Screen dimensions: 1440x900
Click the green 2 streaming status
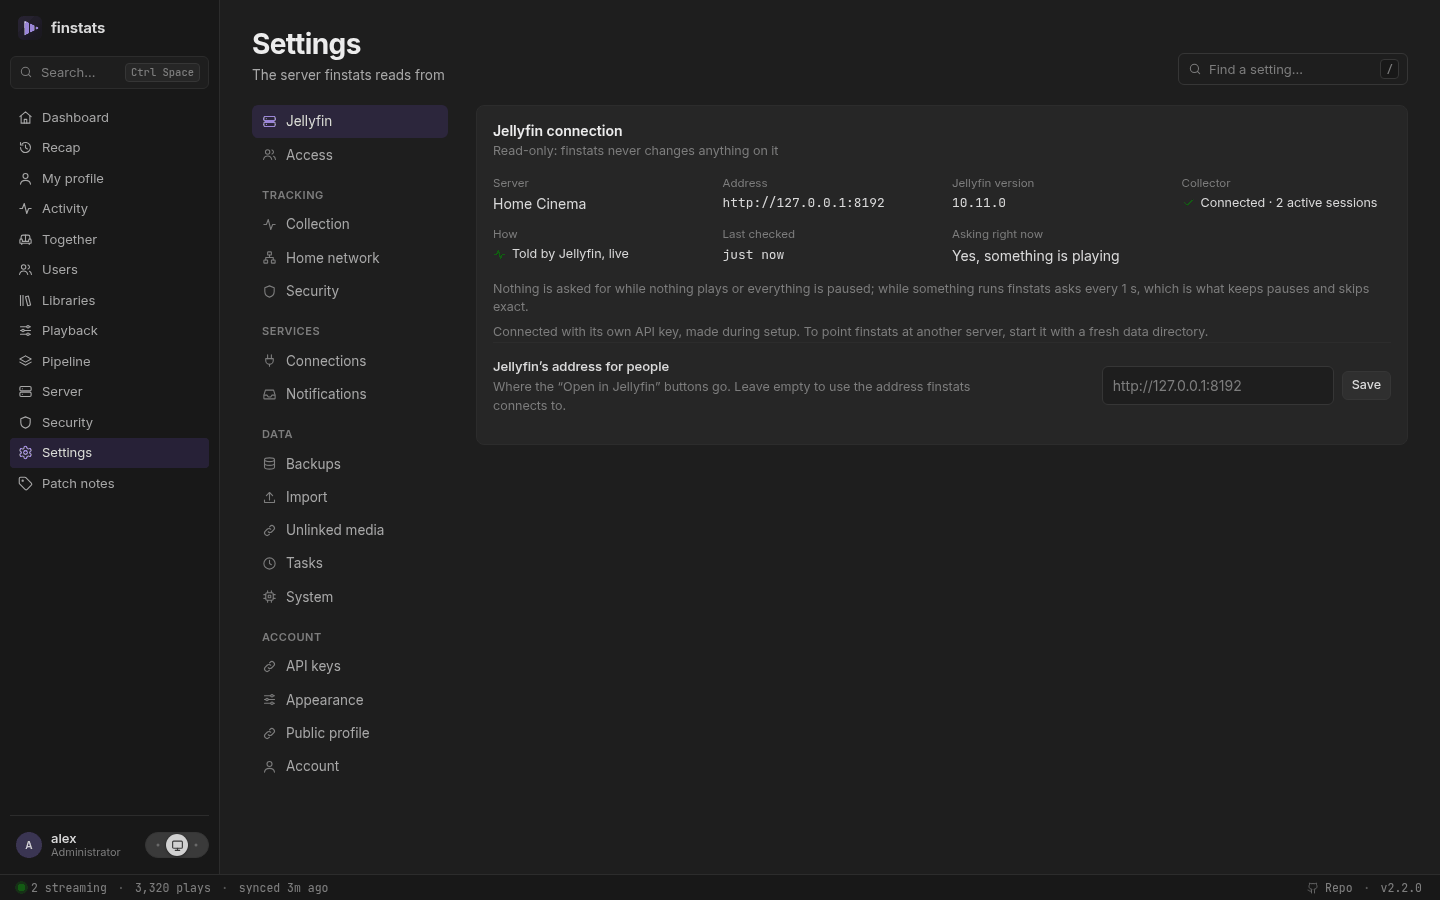(x=61, y=888)
